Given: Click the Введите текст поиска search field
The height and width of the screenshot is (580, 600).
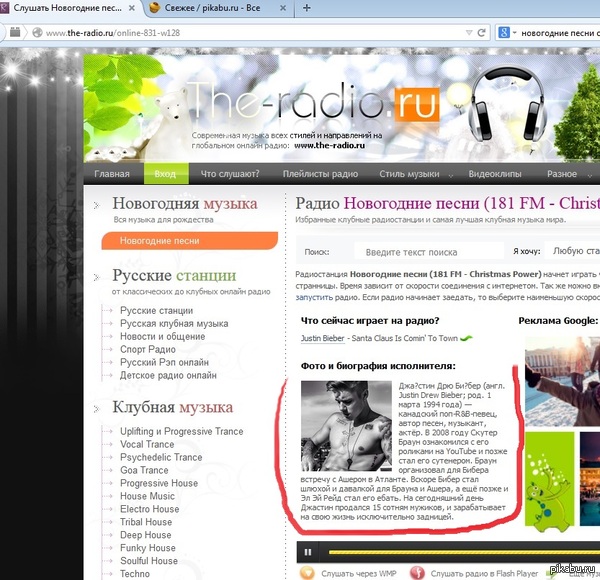Looking at the screenshot, I should tap(429, 252).
